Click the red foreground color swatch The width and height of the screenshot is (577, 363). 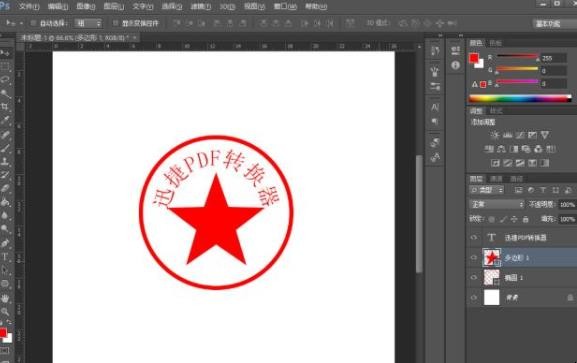(473, 58)
